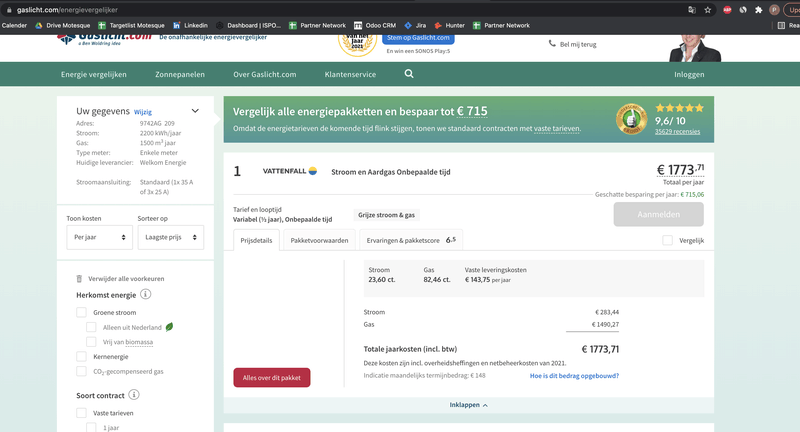
Task: Tick the Groene stroom checkbox
Action: pos(81,312)
